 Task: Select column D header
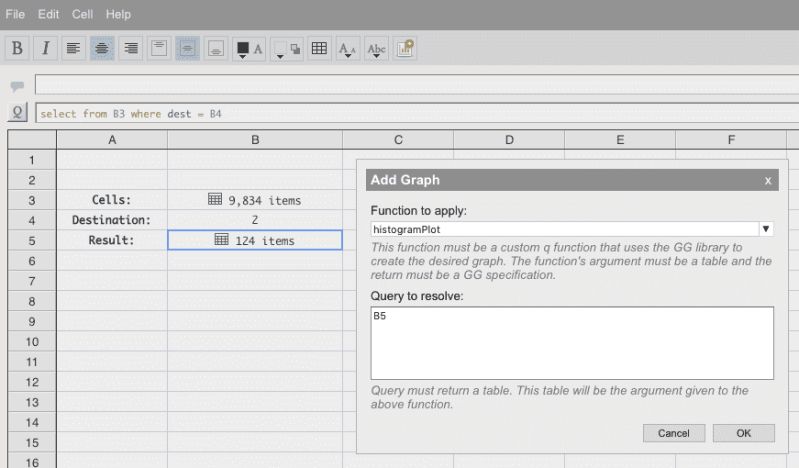click(509, 140)
